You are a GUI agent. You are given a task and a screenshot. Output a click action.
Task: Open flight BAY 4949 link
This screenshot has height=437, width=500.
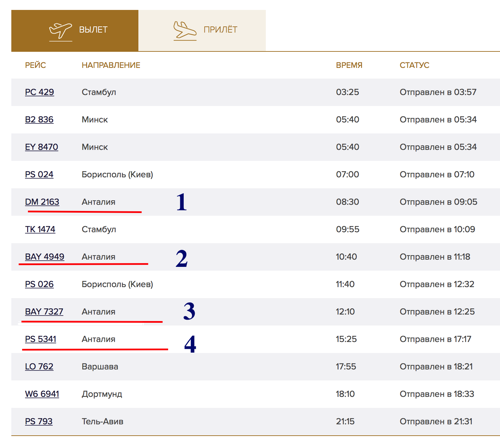45,257
